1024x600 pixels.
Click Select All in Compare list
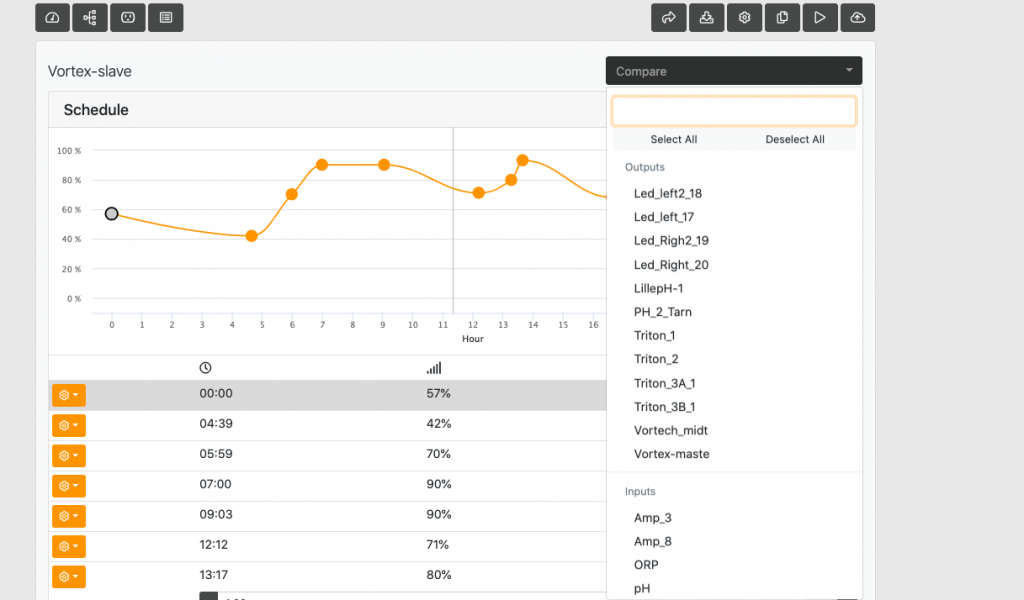click(x=673, y=139)
